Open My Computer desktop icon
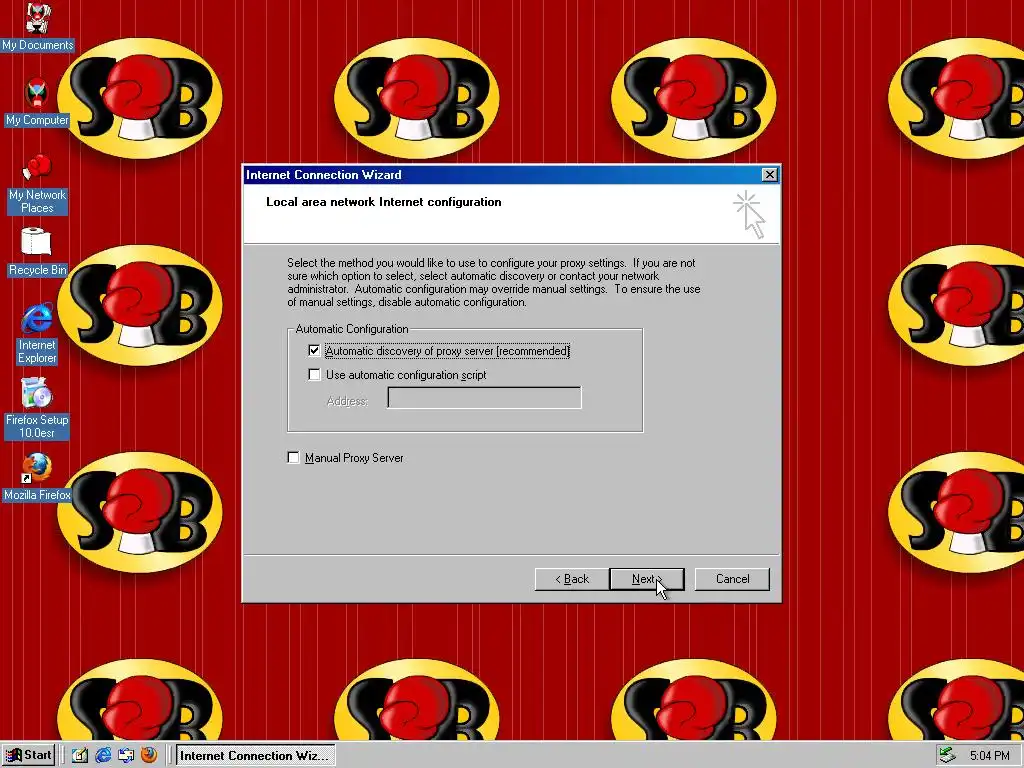 click(37, 103)
